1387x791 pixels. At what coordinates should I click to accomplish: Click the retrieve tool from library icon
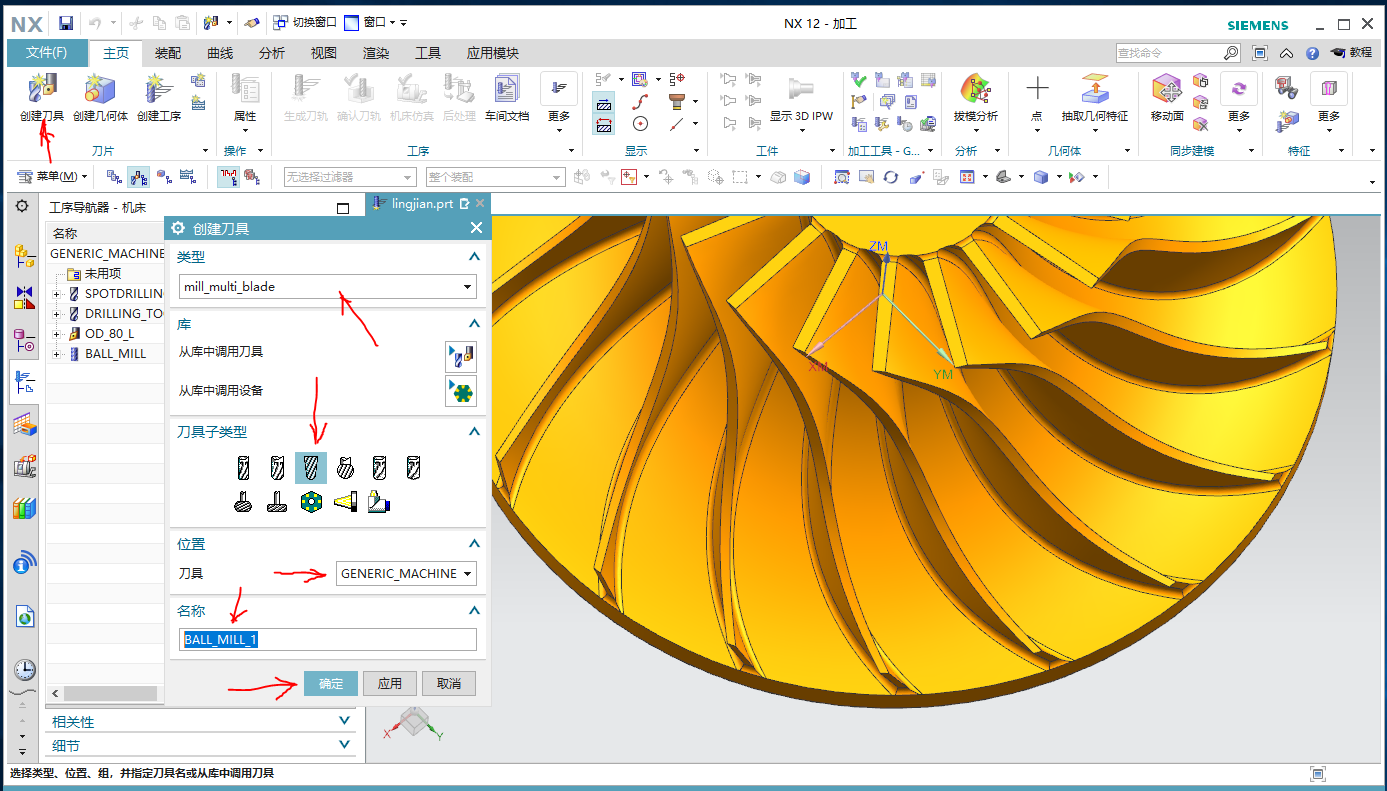460,356
